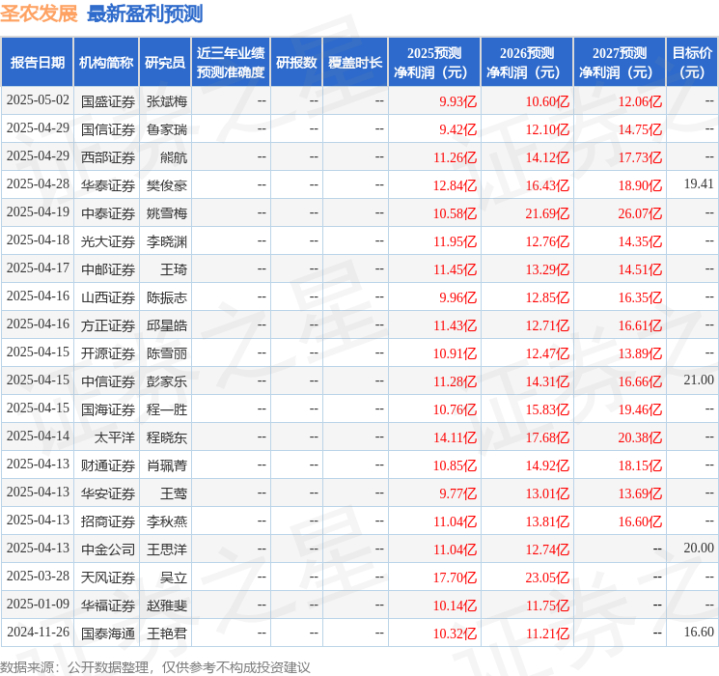Click analyst name 樊俊豪
The image size is (719, 676).
166,185
